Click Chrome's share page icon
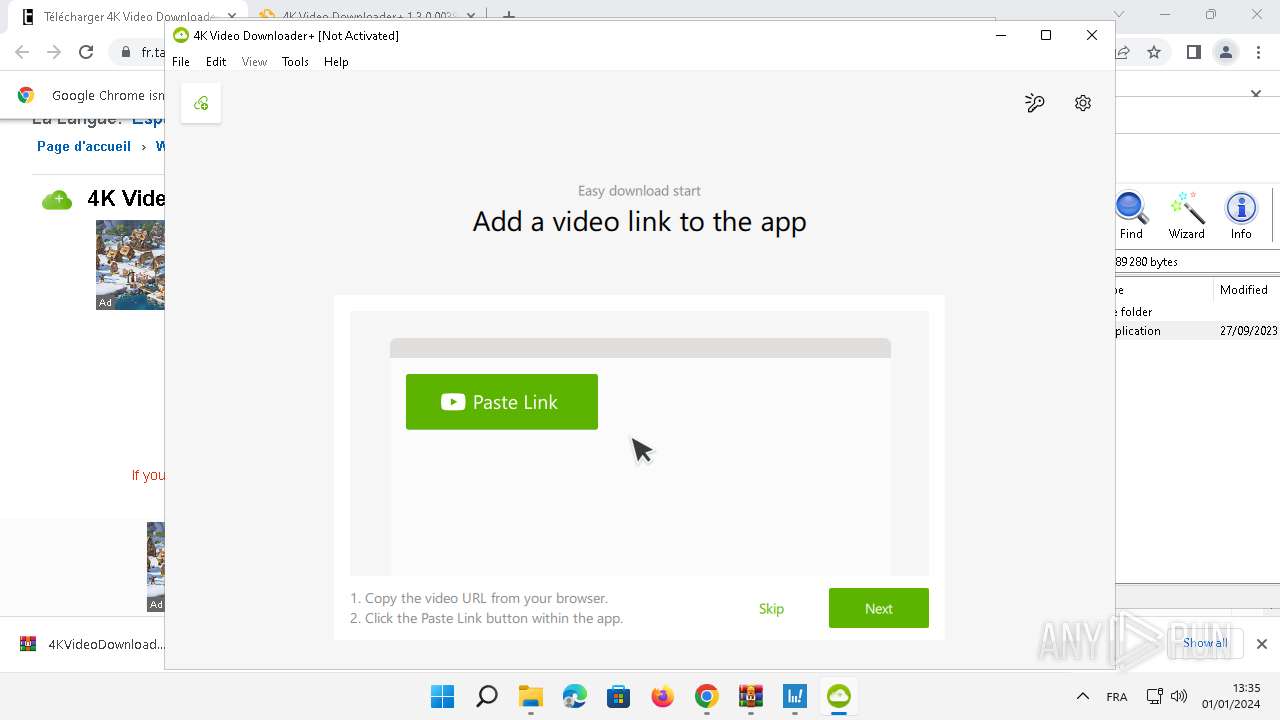Image resolution: width=1280 pixels, height=720 pixels. (1123, 52)
